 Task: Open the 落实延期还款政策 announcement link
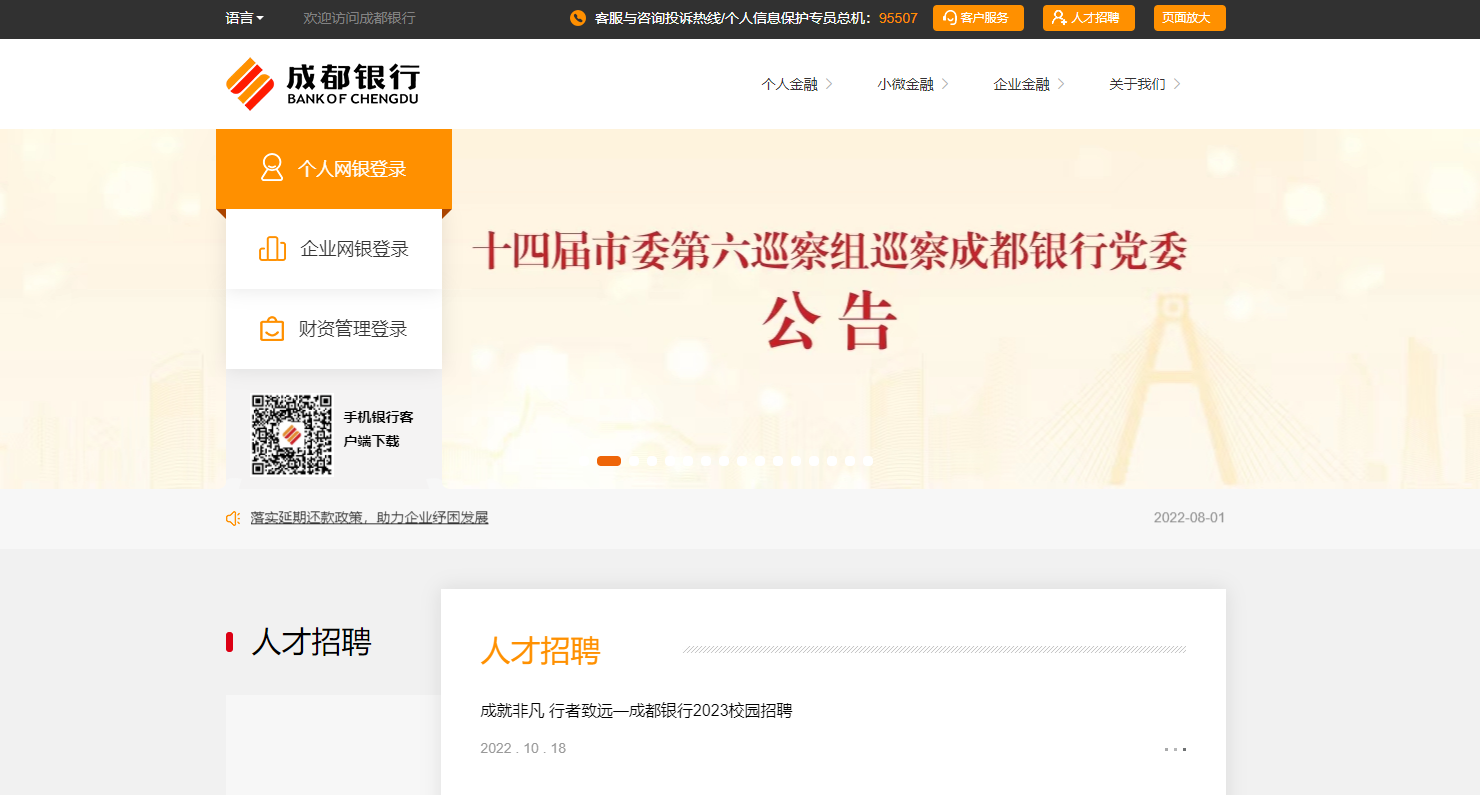point(369,518)
